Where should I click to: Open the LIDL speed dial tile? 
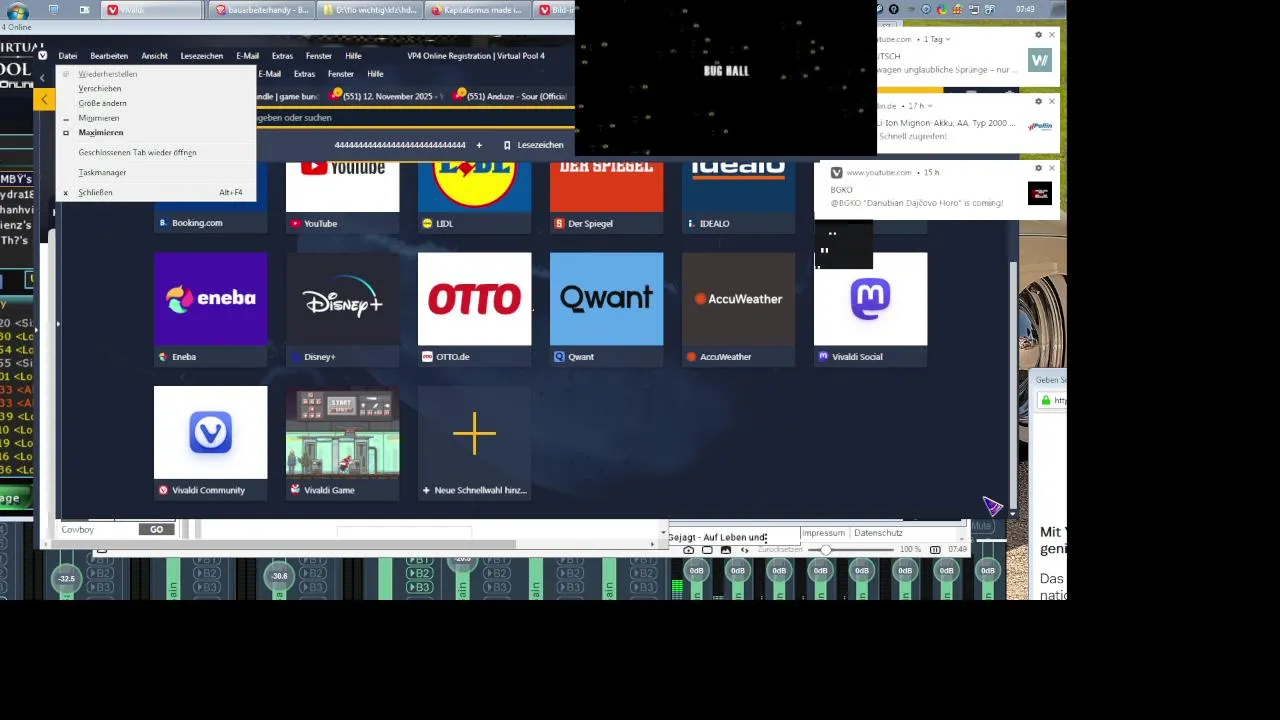coord(474,199)
